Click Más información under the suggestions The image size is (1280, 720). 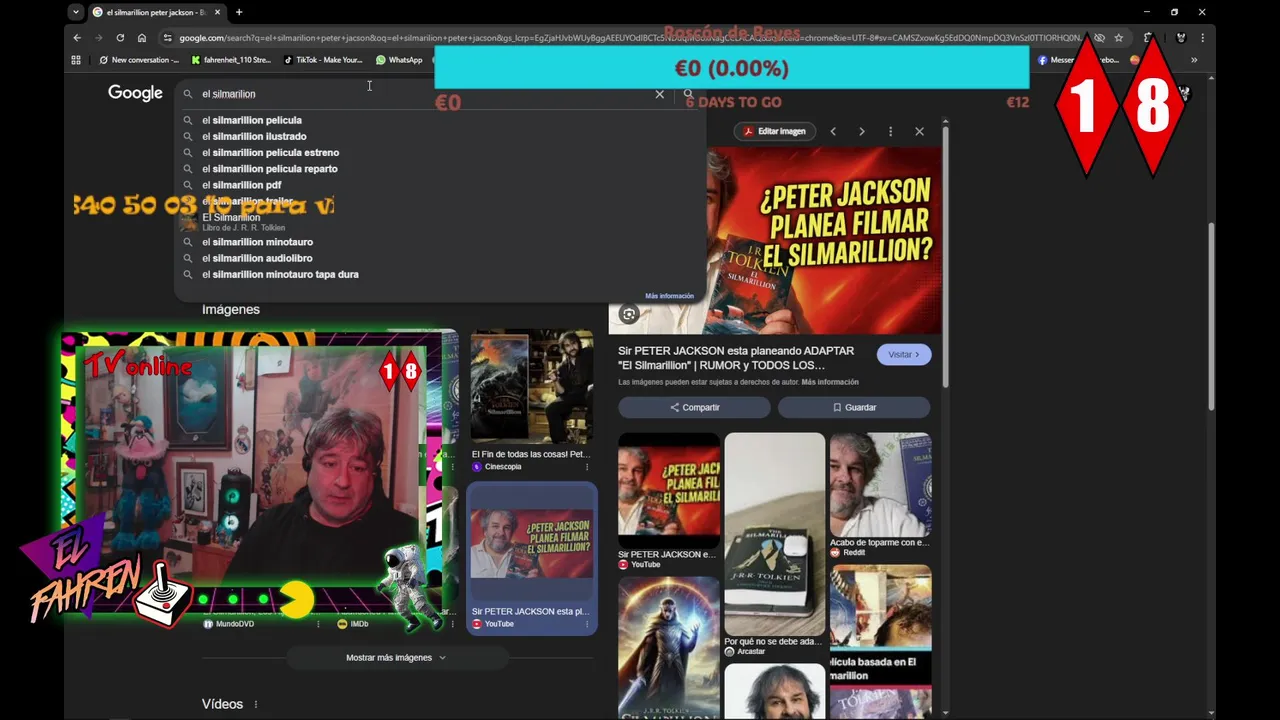(x=669, y=296)
